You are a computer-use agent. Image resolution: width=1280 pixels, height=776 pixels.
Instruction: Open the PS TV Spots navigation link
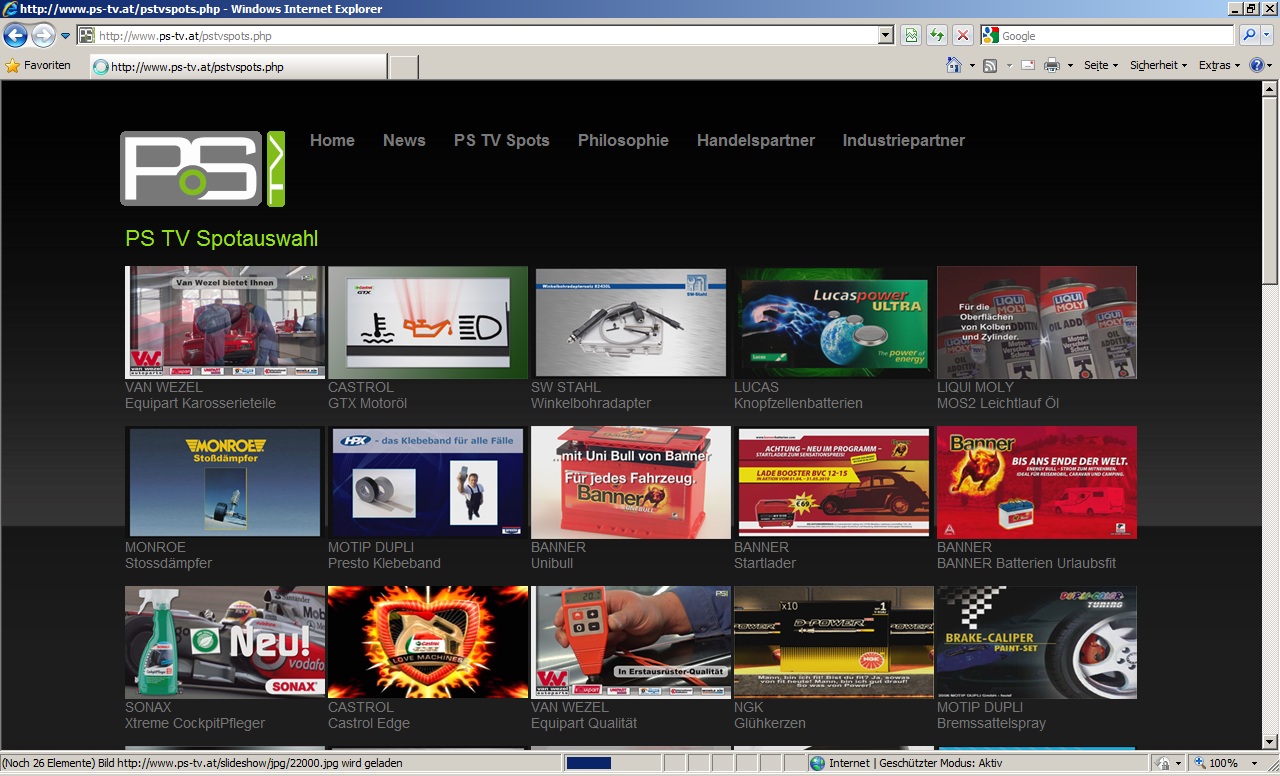(502, 140)
